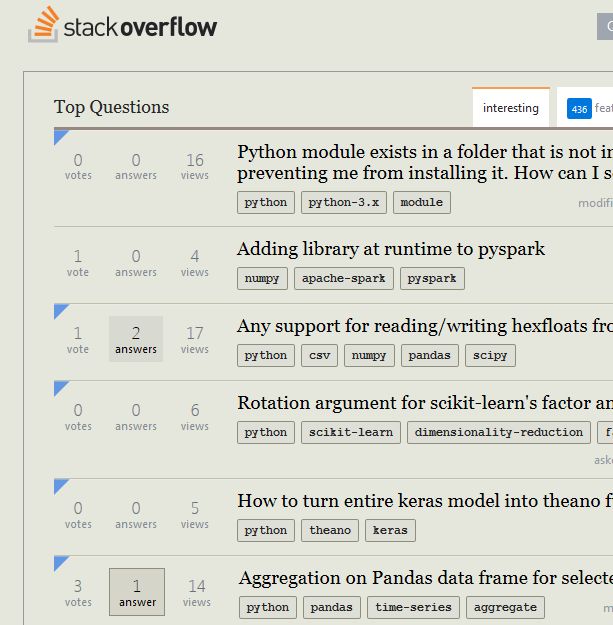Open the featured tab with 436 badge
This screenshot has width=613, height=625.
585,108
